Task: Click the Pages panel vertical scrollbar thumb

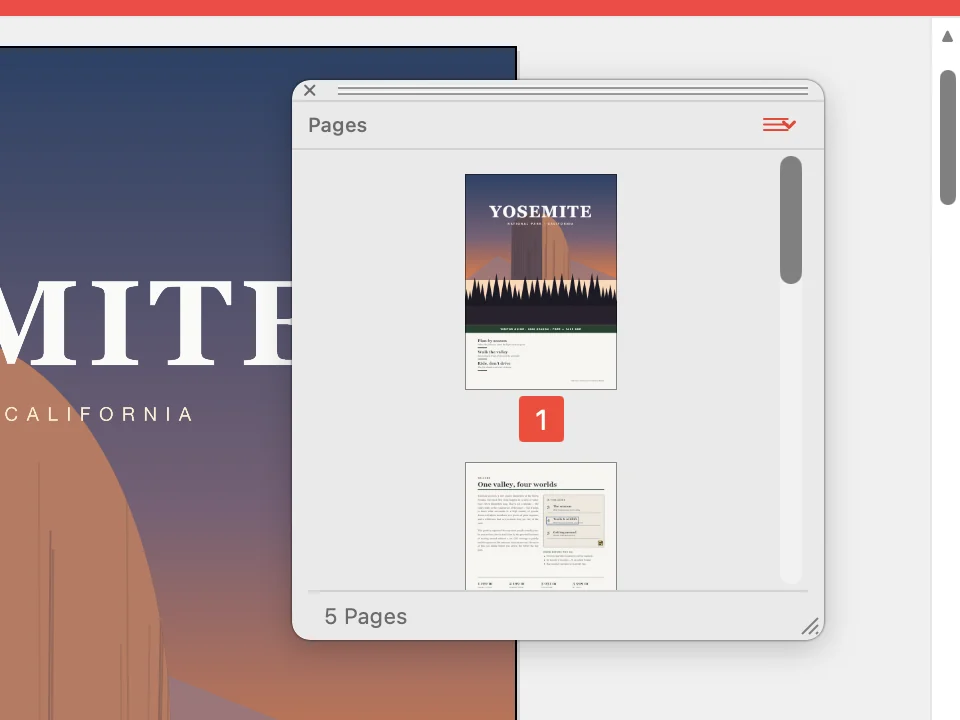Action: click(x=791, y=220)
